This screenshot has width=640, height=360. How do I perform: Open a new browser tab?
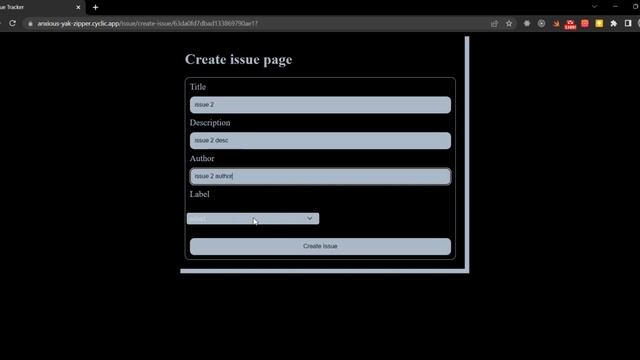(x=96, y=7)
